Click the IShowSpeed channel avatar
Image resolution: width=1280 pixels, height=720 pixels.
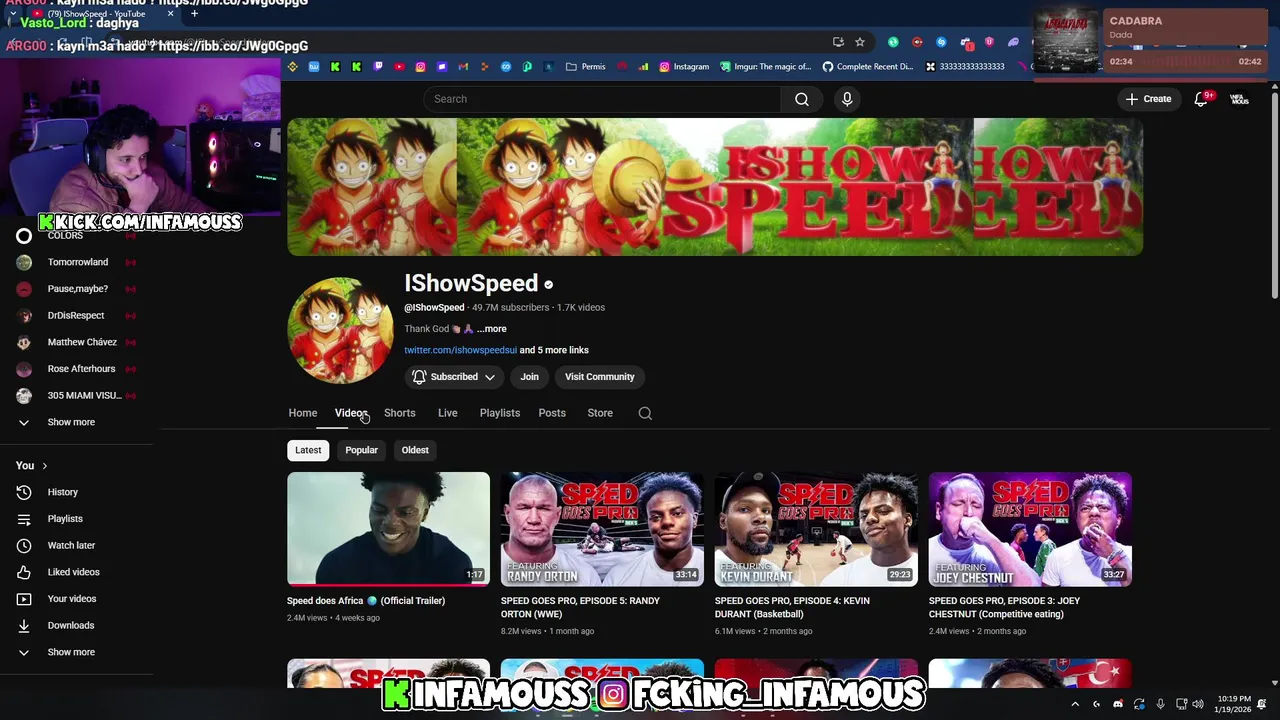click(340, 331)
